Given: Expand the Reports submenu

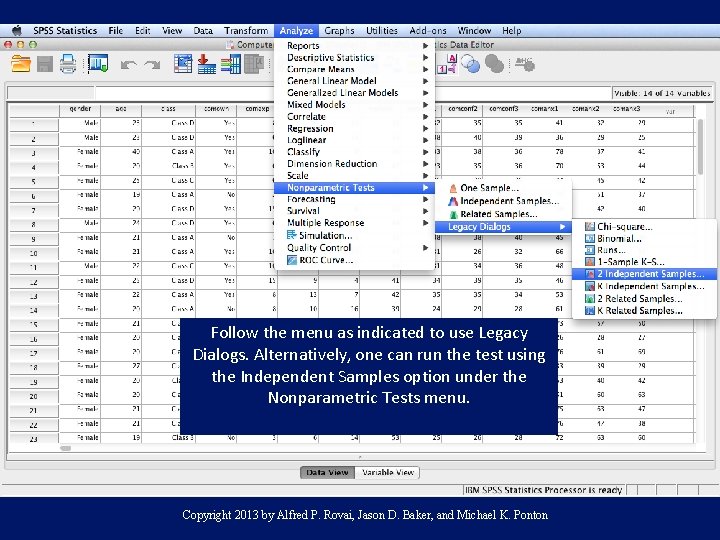Looking at the screenshot, I should pos(354,45).
